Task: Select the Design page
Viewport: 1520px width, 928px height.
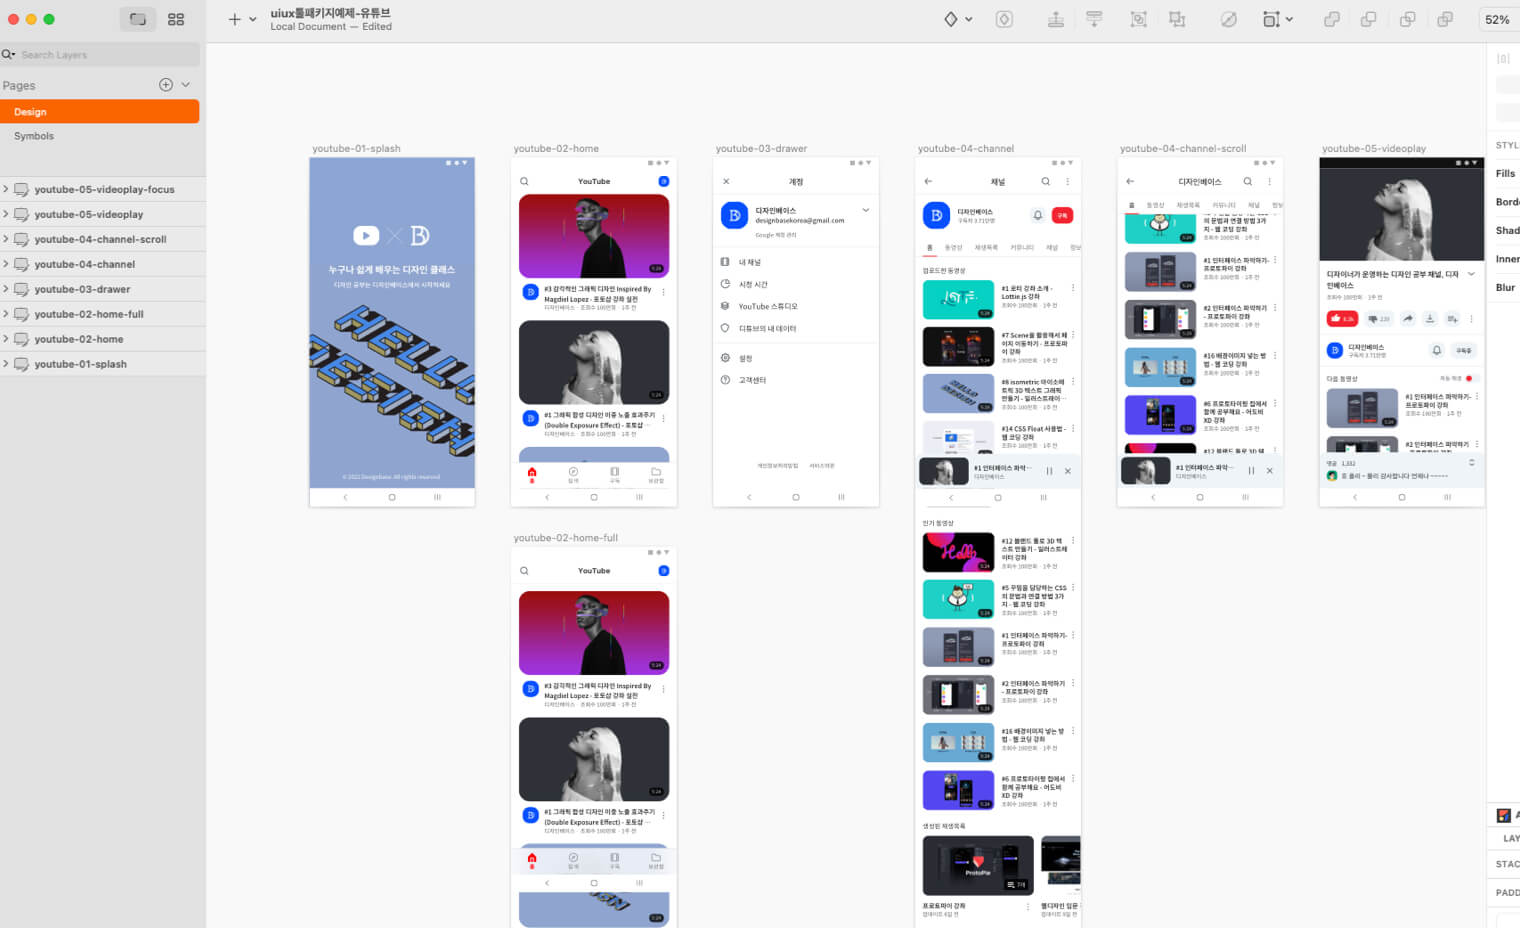Action: [x=100, y=112]
